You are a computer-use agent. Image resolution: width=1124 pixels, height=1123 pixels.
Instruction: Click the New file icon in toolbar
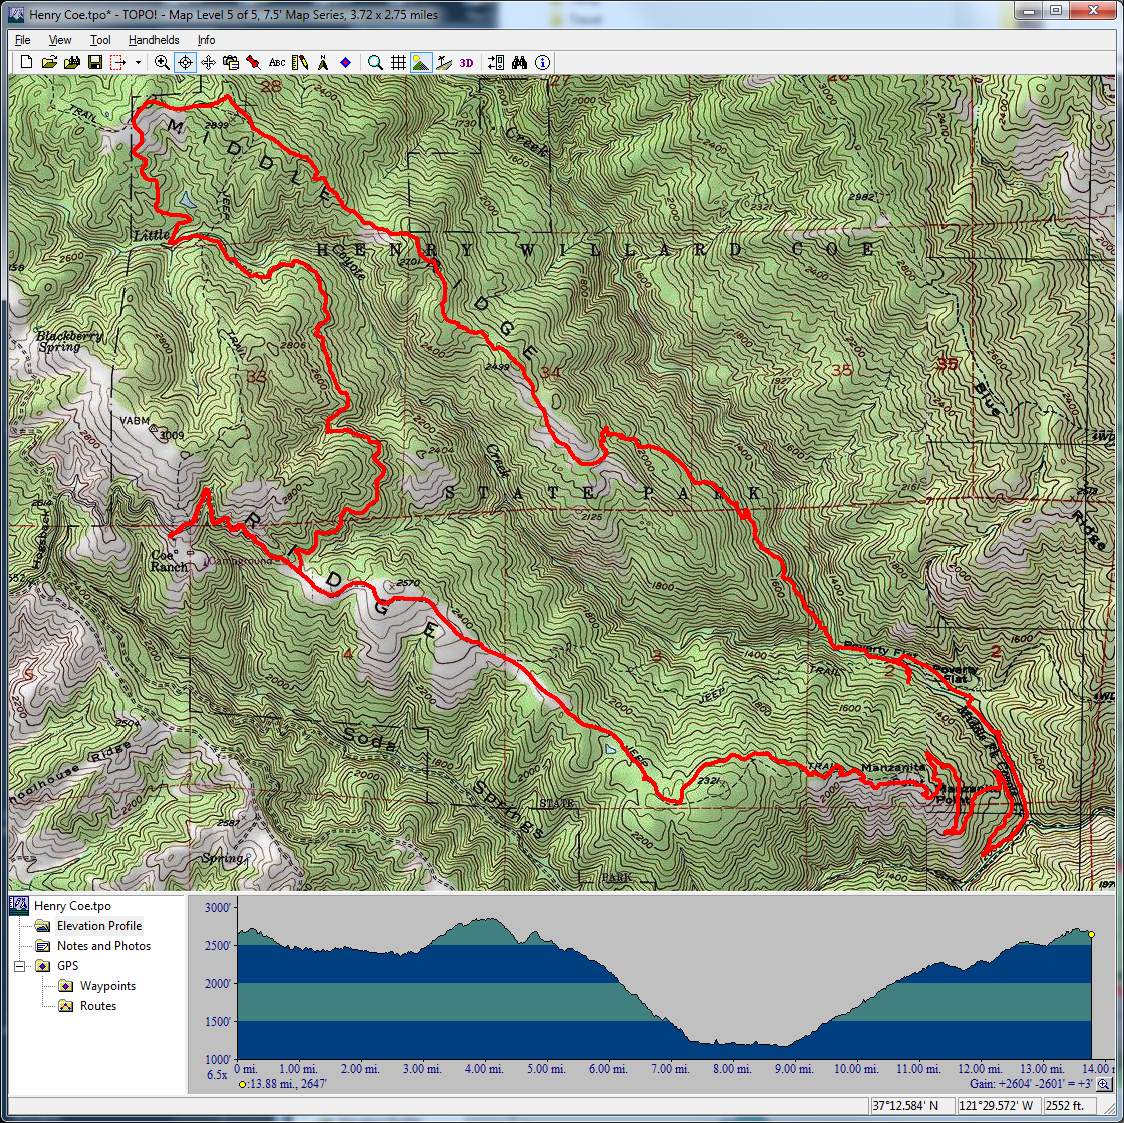coord(27,62)
